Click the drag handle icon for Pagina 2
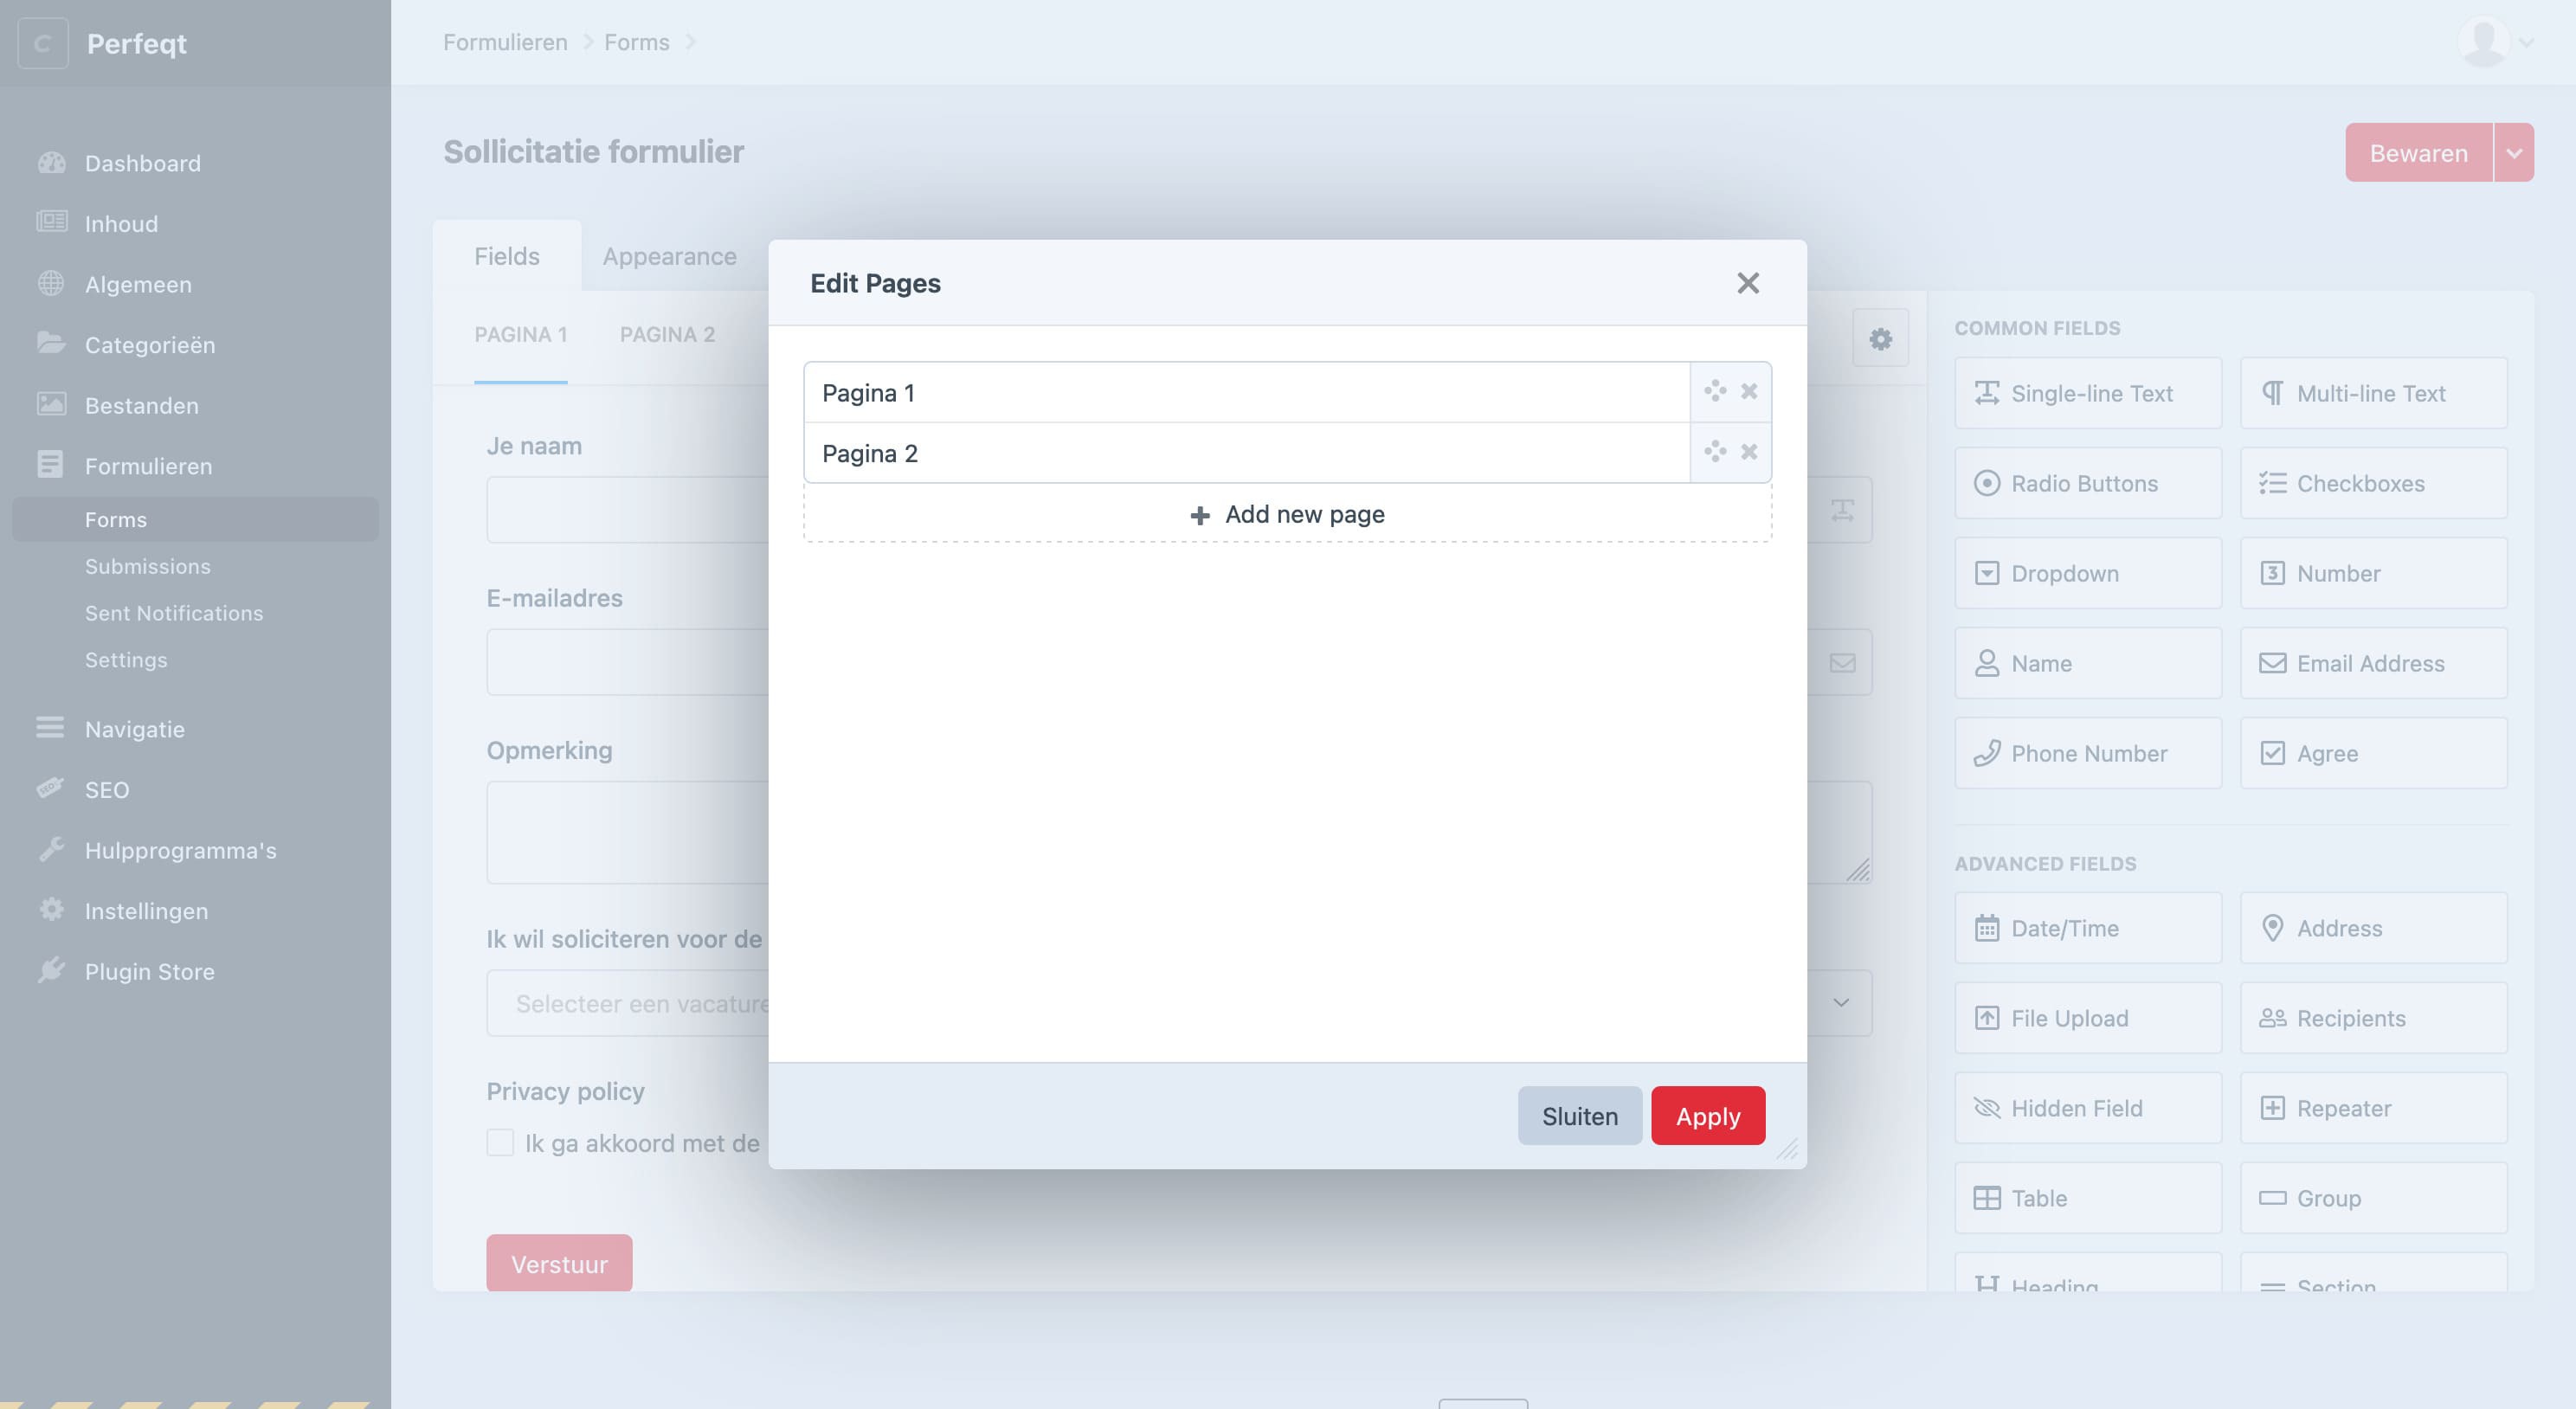Screen dimensions: 2576x1409 click(1714, 451)
